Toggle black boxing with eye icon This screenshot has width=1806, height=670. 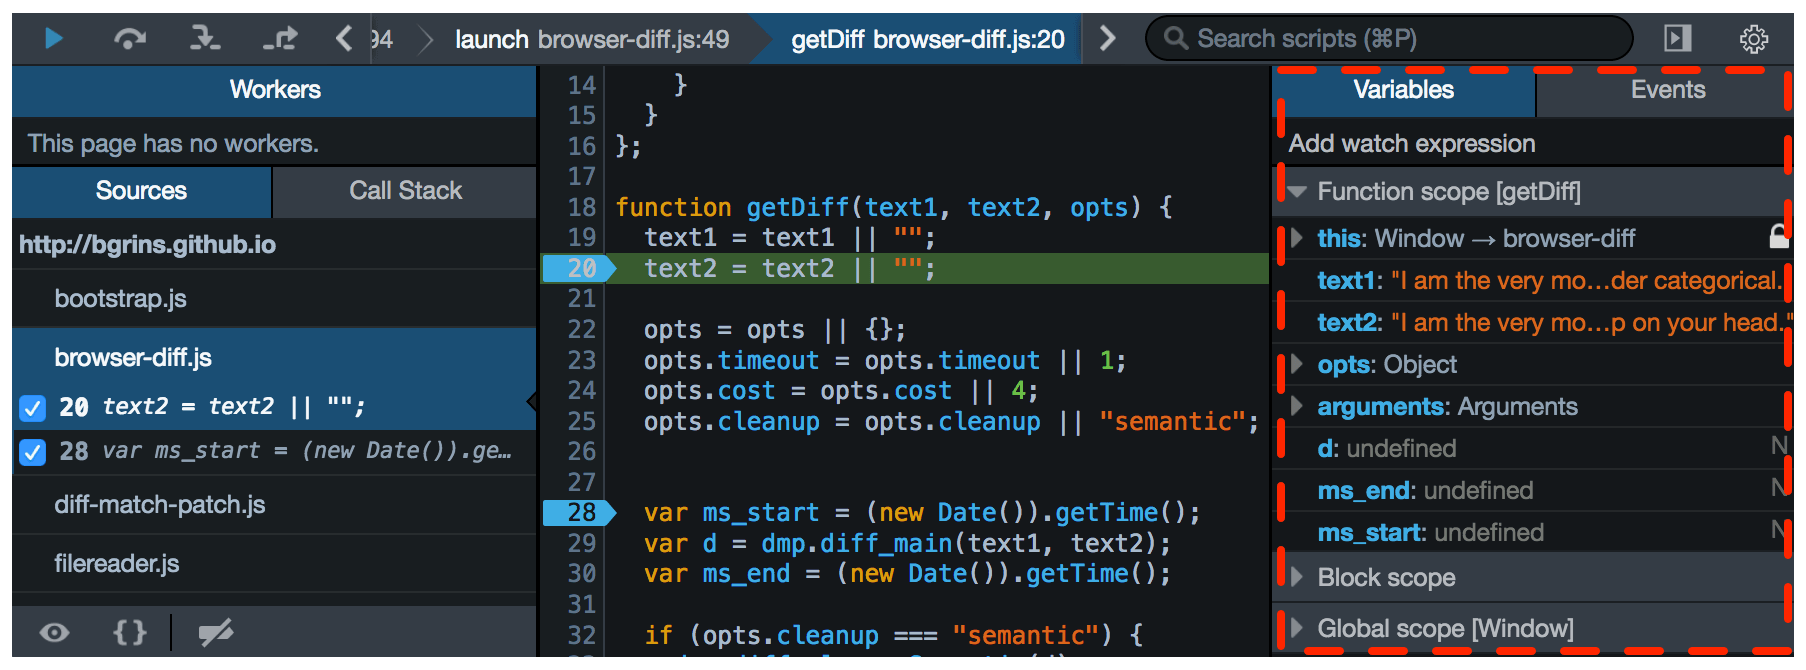click(x=54, y=632)
